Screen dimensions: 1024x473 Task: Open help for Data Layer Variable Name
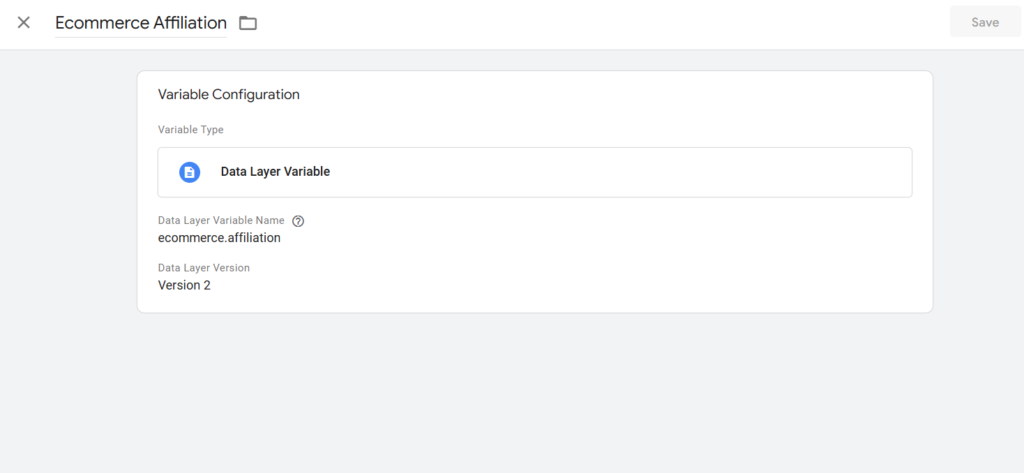[298, 221]
